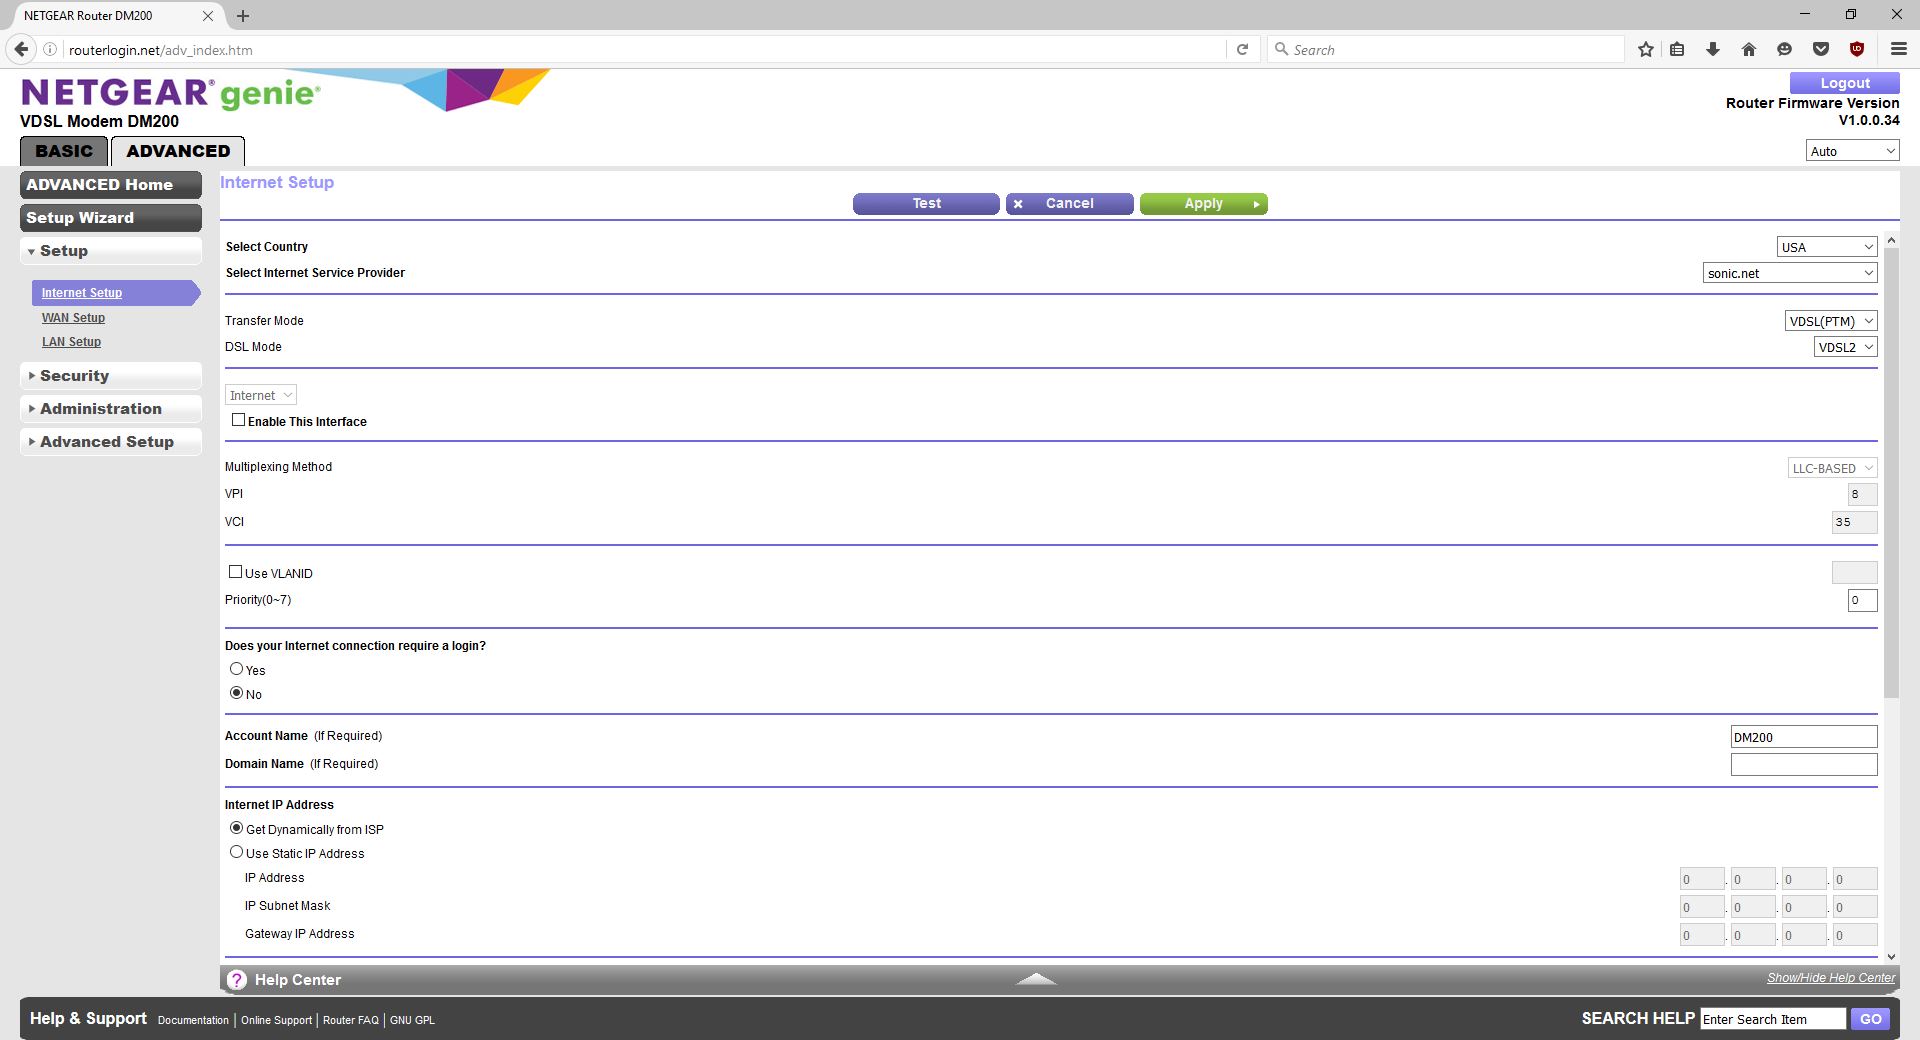Open the Select Country dropdown
This screenshot has width=1920, height=1040.
(1827, 247)
